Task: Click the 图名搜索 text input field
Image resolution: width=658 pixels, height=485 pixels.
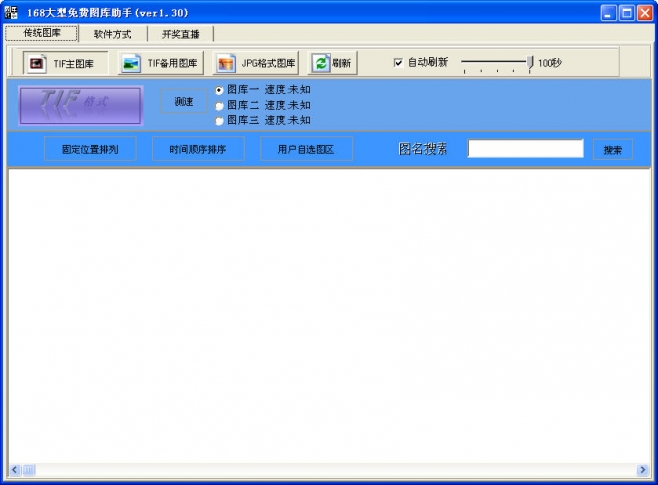Action: 525,149
